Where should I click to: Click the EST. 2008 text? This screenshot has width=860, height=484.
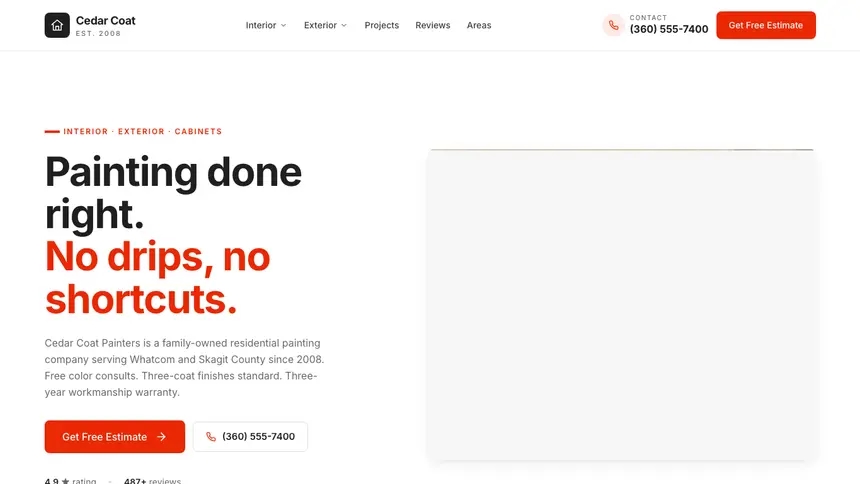[x=98, y=33]
